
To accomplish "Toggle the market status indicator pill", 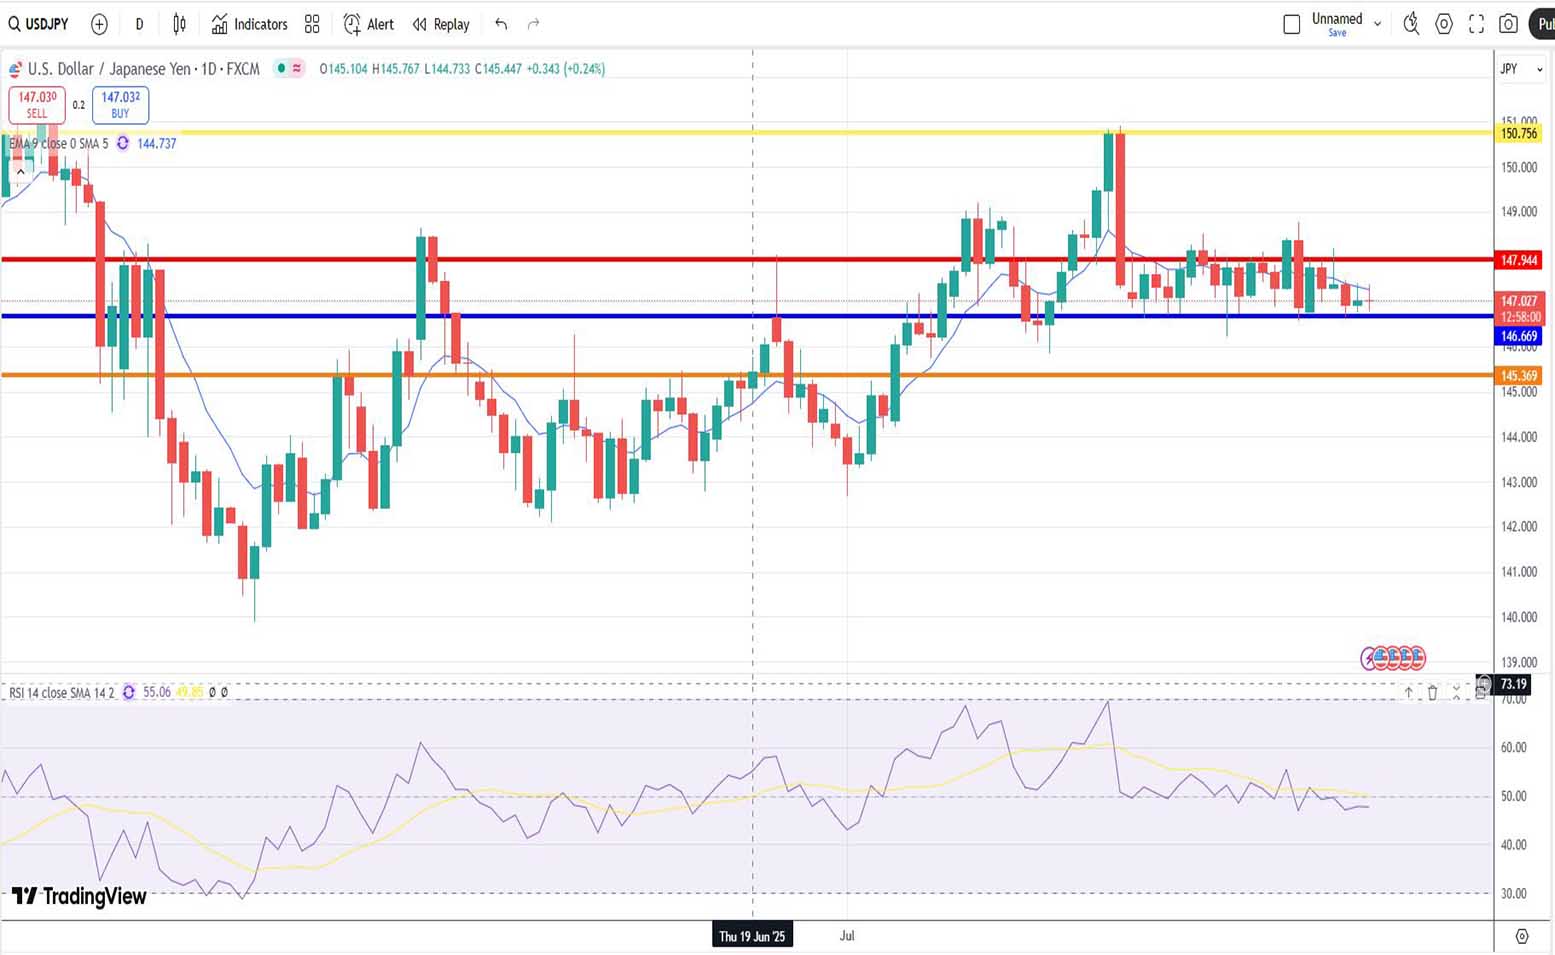I will 289,68.
